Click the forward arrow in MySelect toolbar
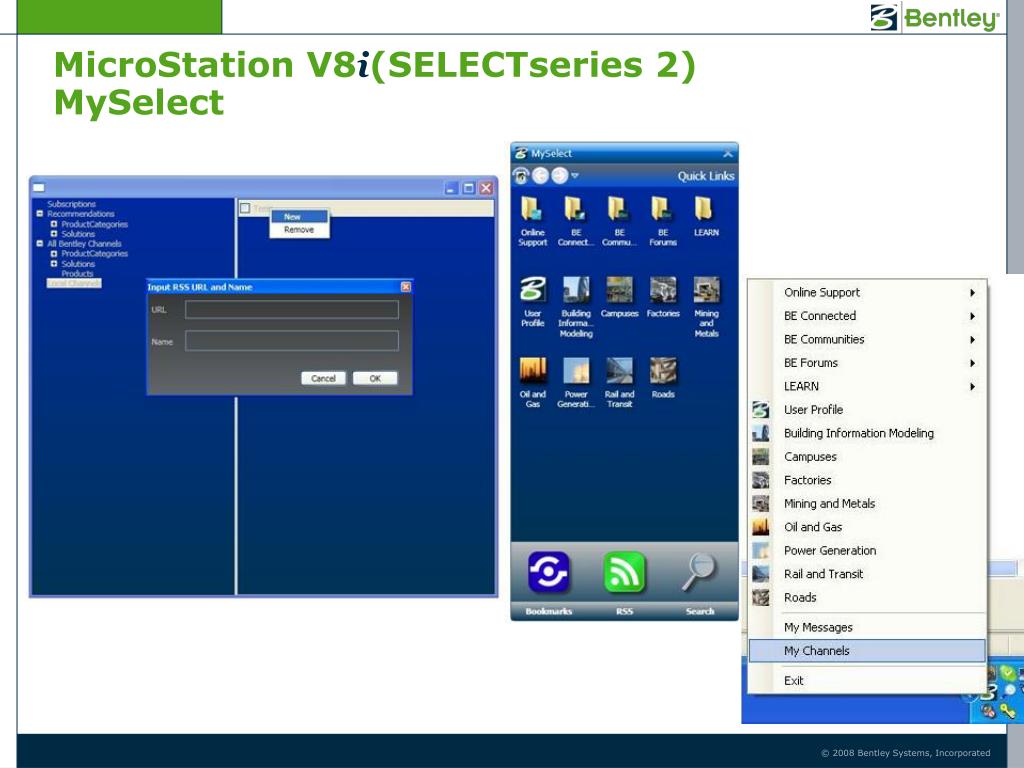 (x=560, y=176)
